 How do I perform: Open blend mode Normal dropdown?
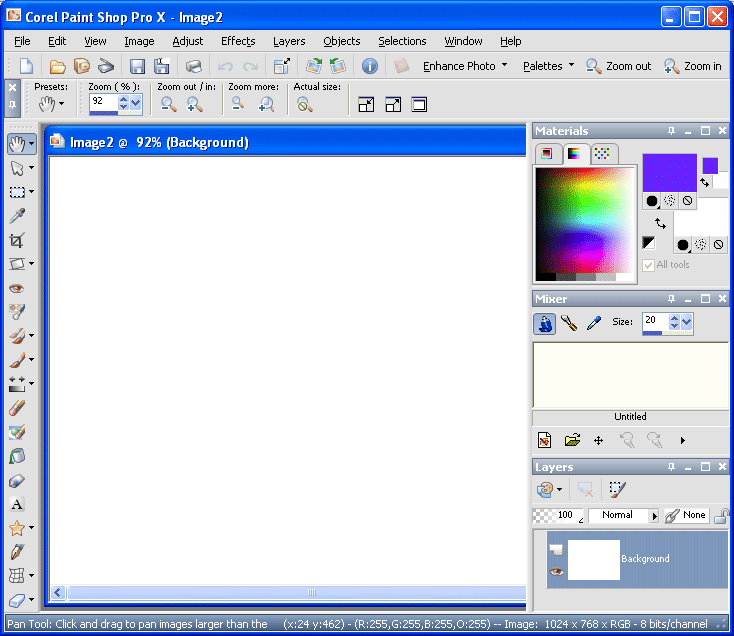(654, 516)
